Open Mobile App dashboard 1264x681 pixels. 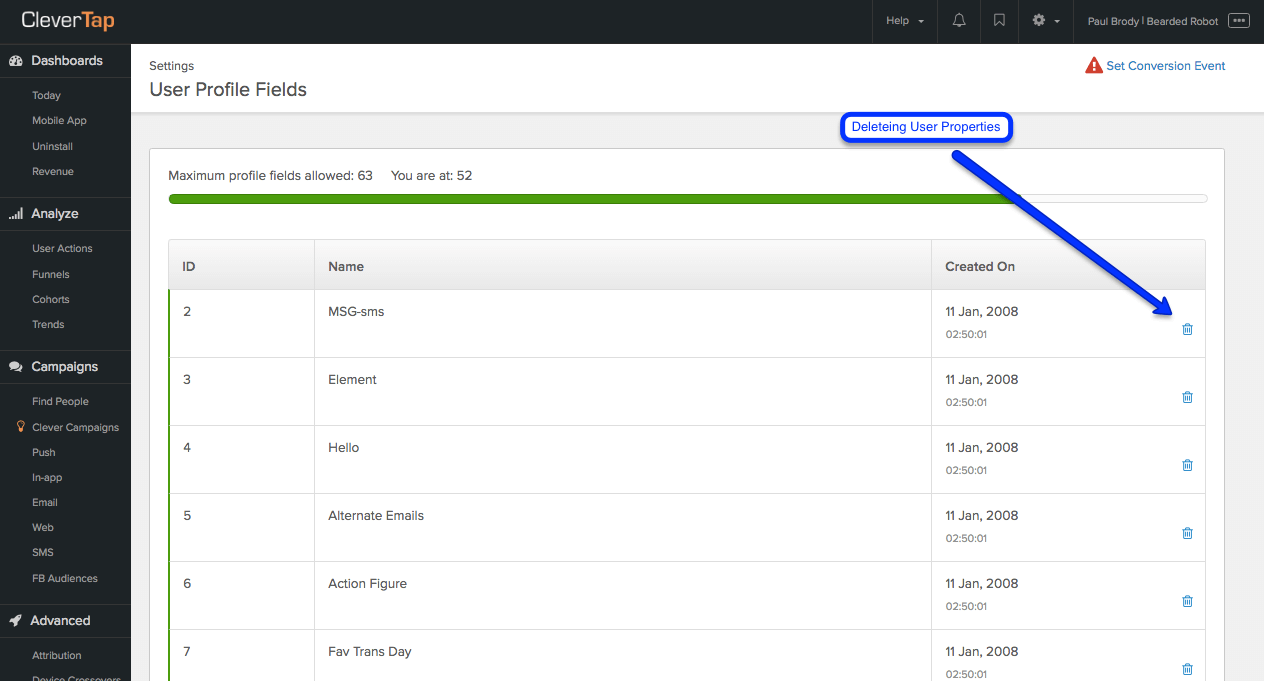pyautogui.click(x=59, y=120)
